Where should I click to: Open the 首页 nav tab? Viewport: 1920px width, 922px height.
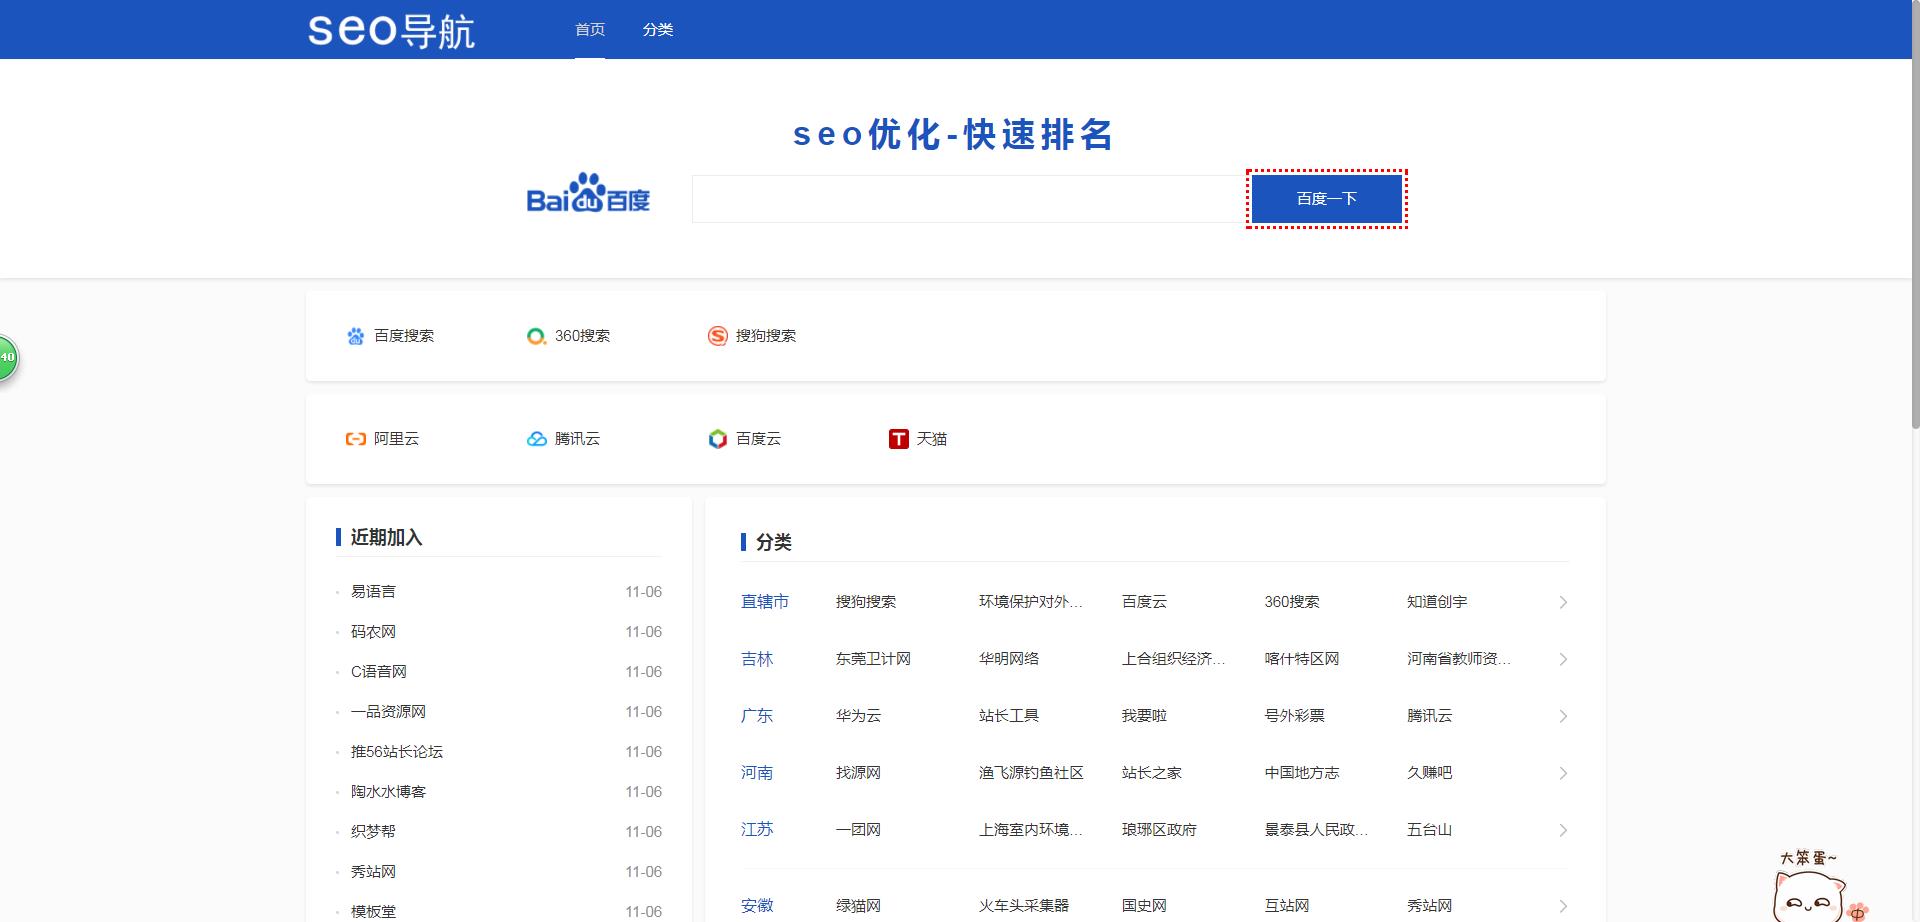pos(590,30)
